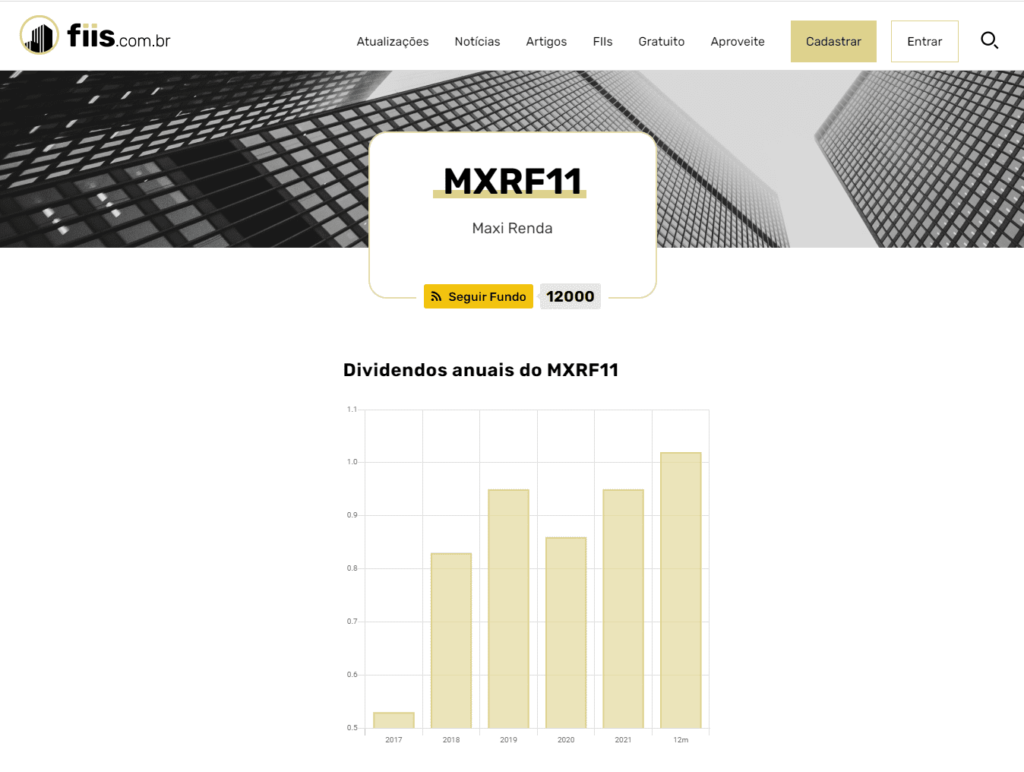Follow the fund with Seguir Fundo
Image resolution: width=1024 pixels, height=772 pixels.
478,297
